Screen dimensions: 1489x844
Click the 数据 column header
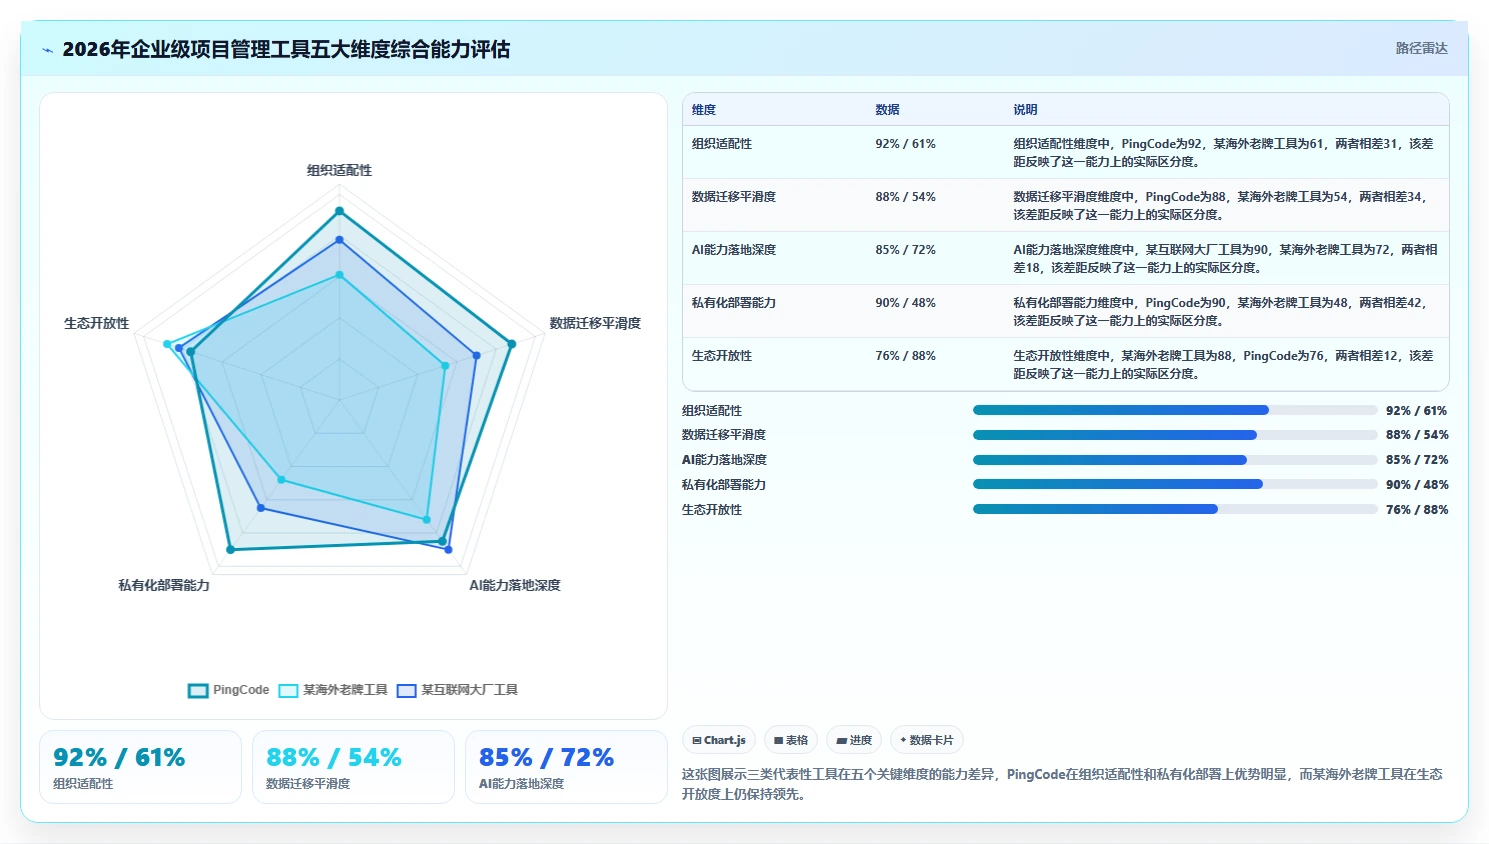coord(887,110)
